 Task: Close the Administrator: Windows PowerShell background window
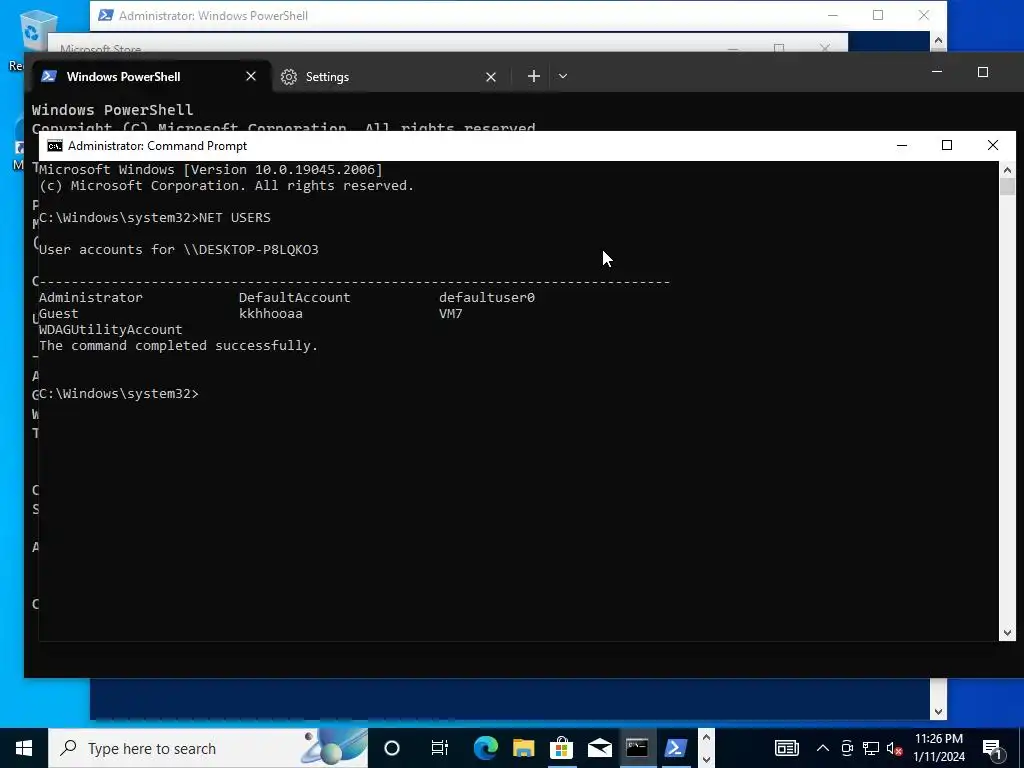pos(923,15)
